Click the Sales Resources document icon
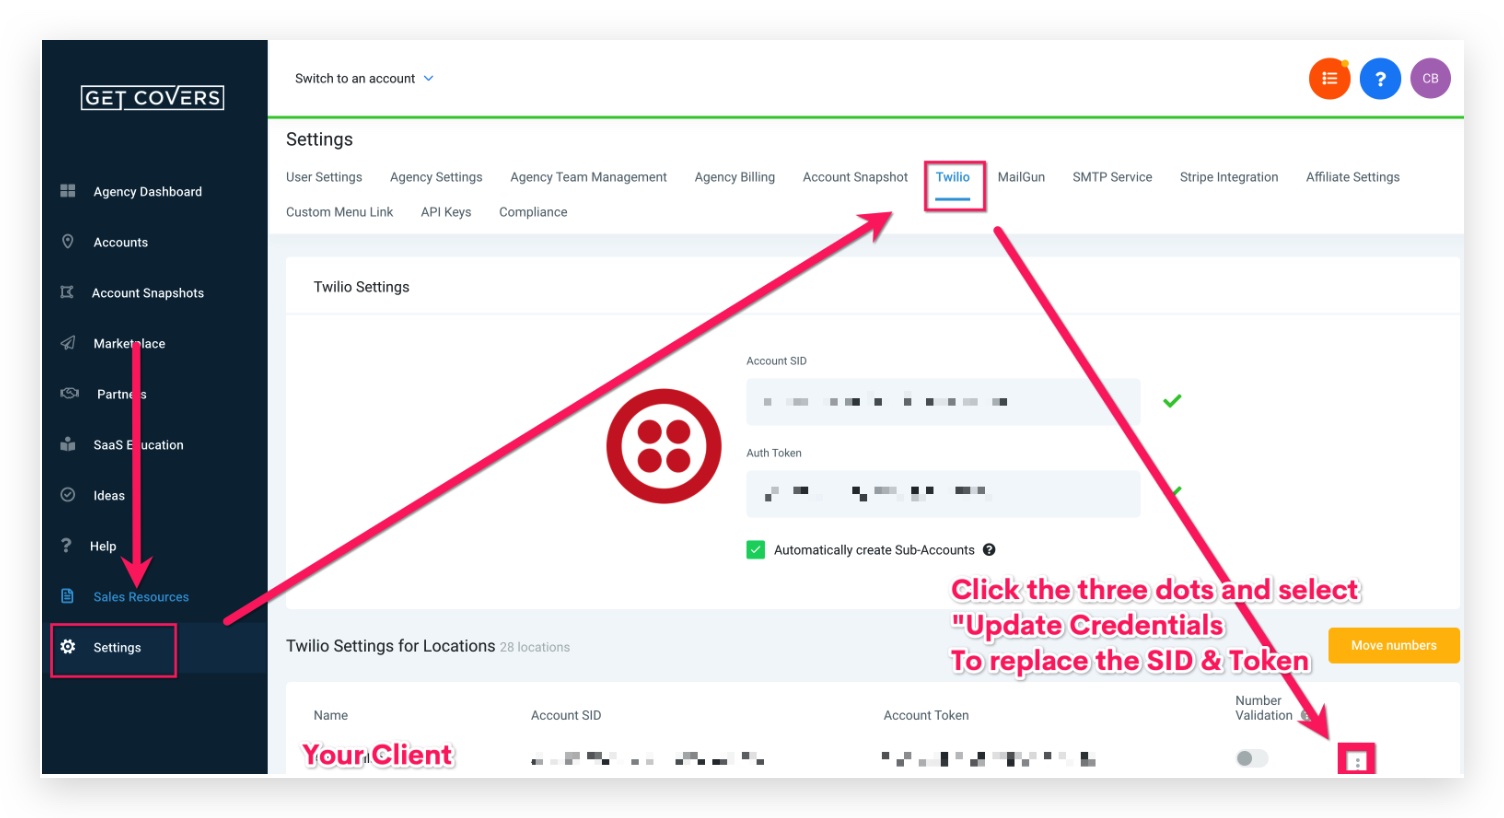This screenshot has width=1504, height=818. click(67, 596)
